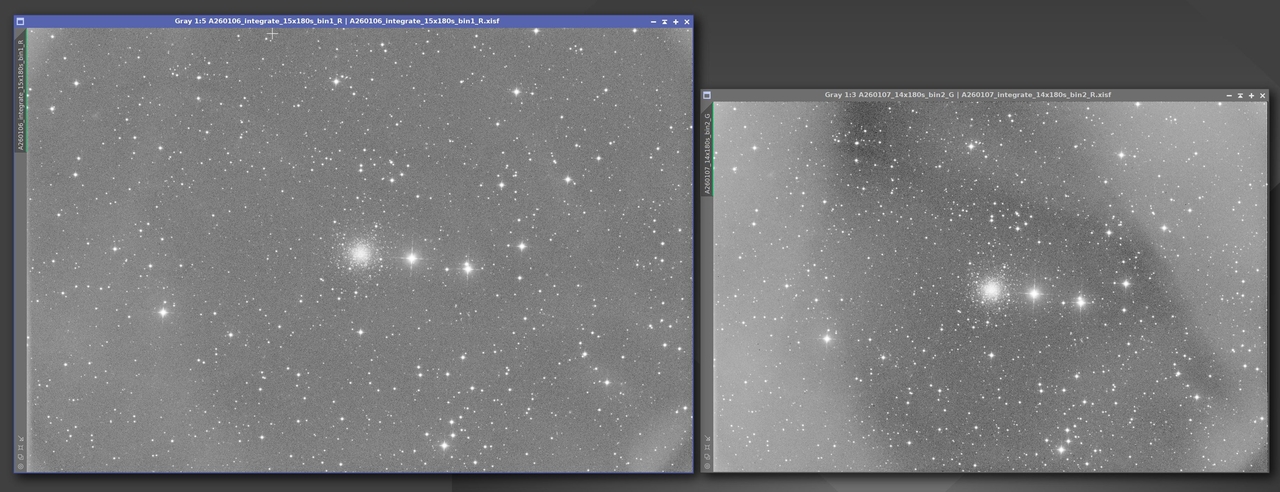Shade the A260106 bin1_R window with the roll-up button
1280x492 pixels.
tap(665, 21)
